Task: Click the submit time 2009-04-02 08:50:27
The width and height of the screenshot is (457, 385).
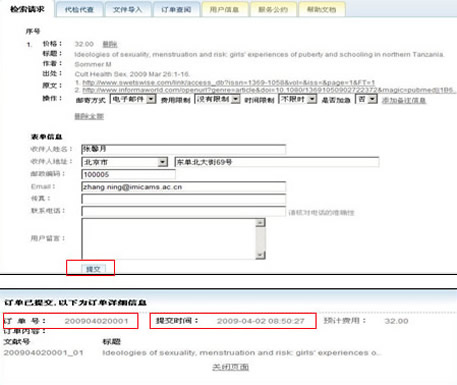Action: point(260,321)
